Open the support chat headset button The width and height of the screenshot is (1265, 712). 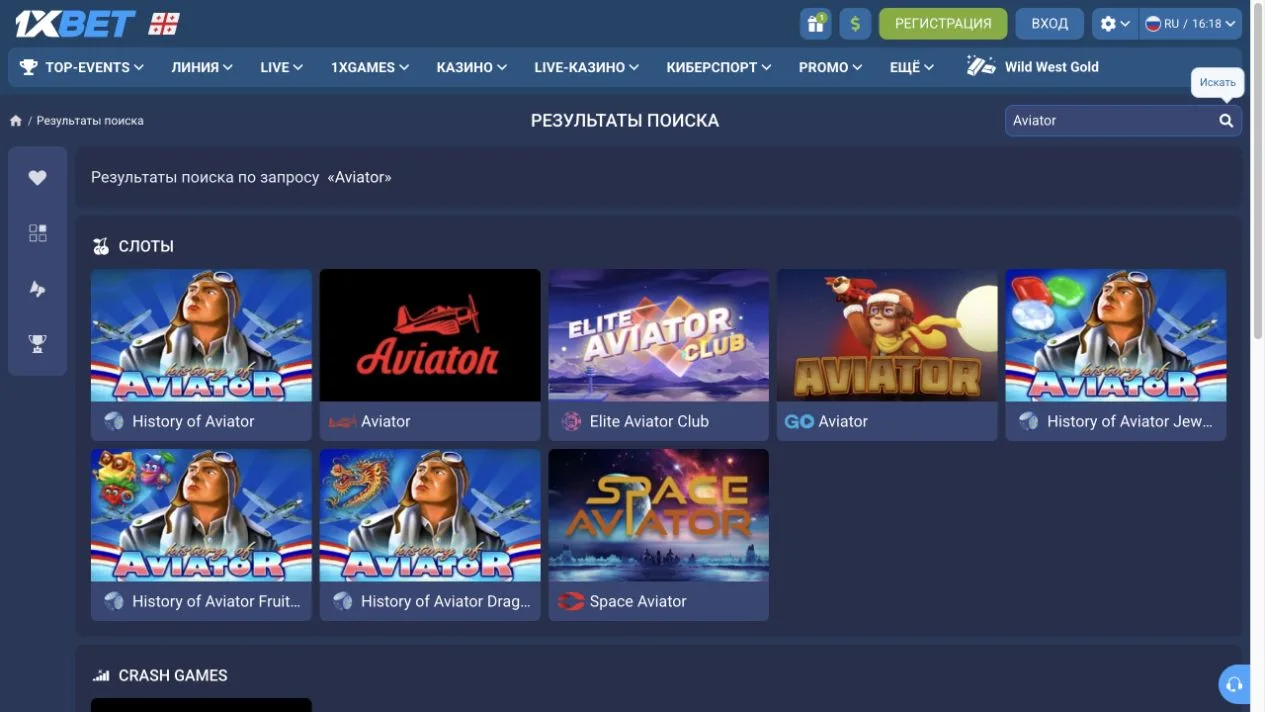1234,685
